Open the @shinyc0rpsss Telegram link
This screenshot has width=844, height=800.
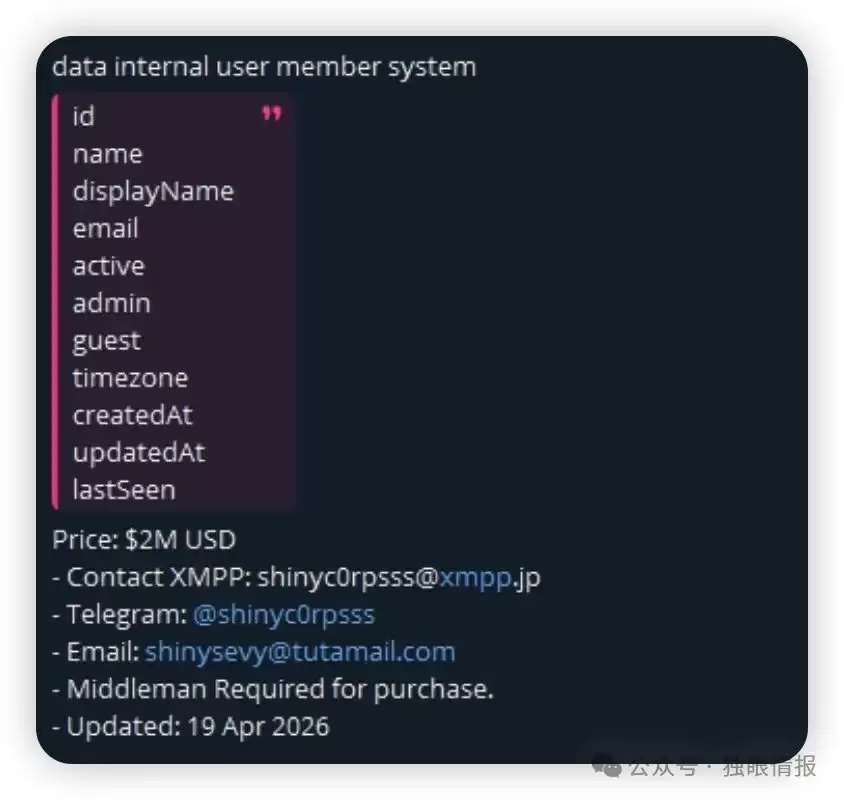[x=283, y=614]
